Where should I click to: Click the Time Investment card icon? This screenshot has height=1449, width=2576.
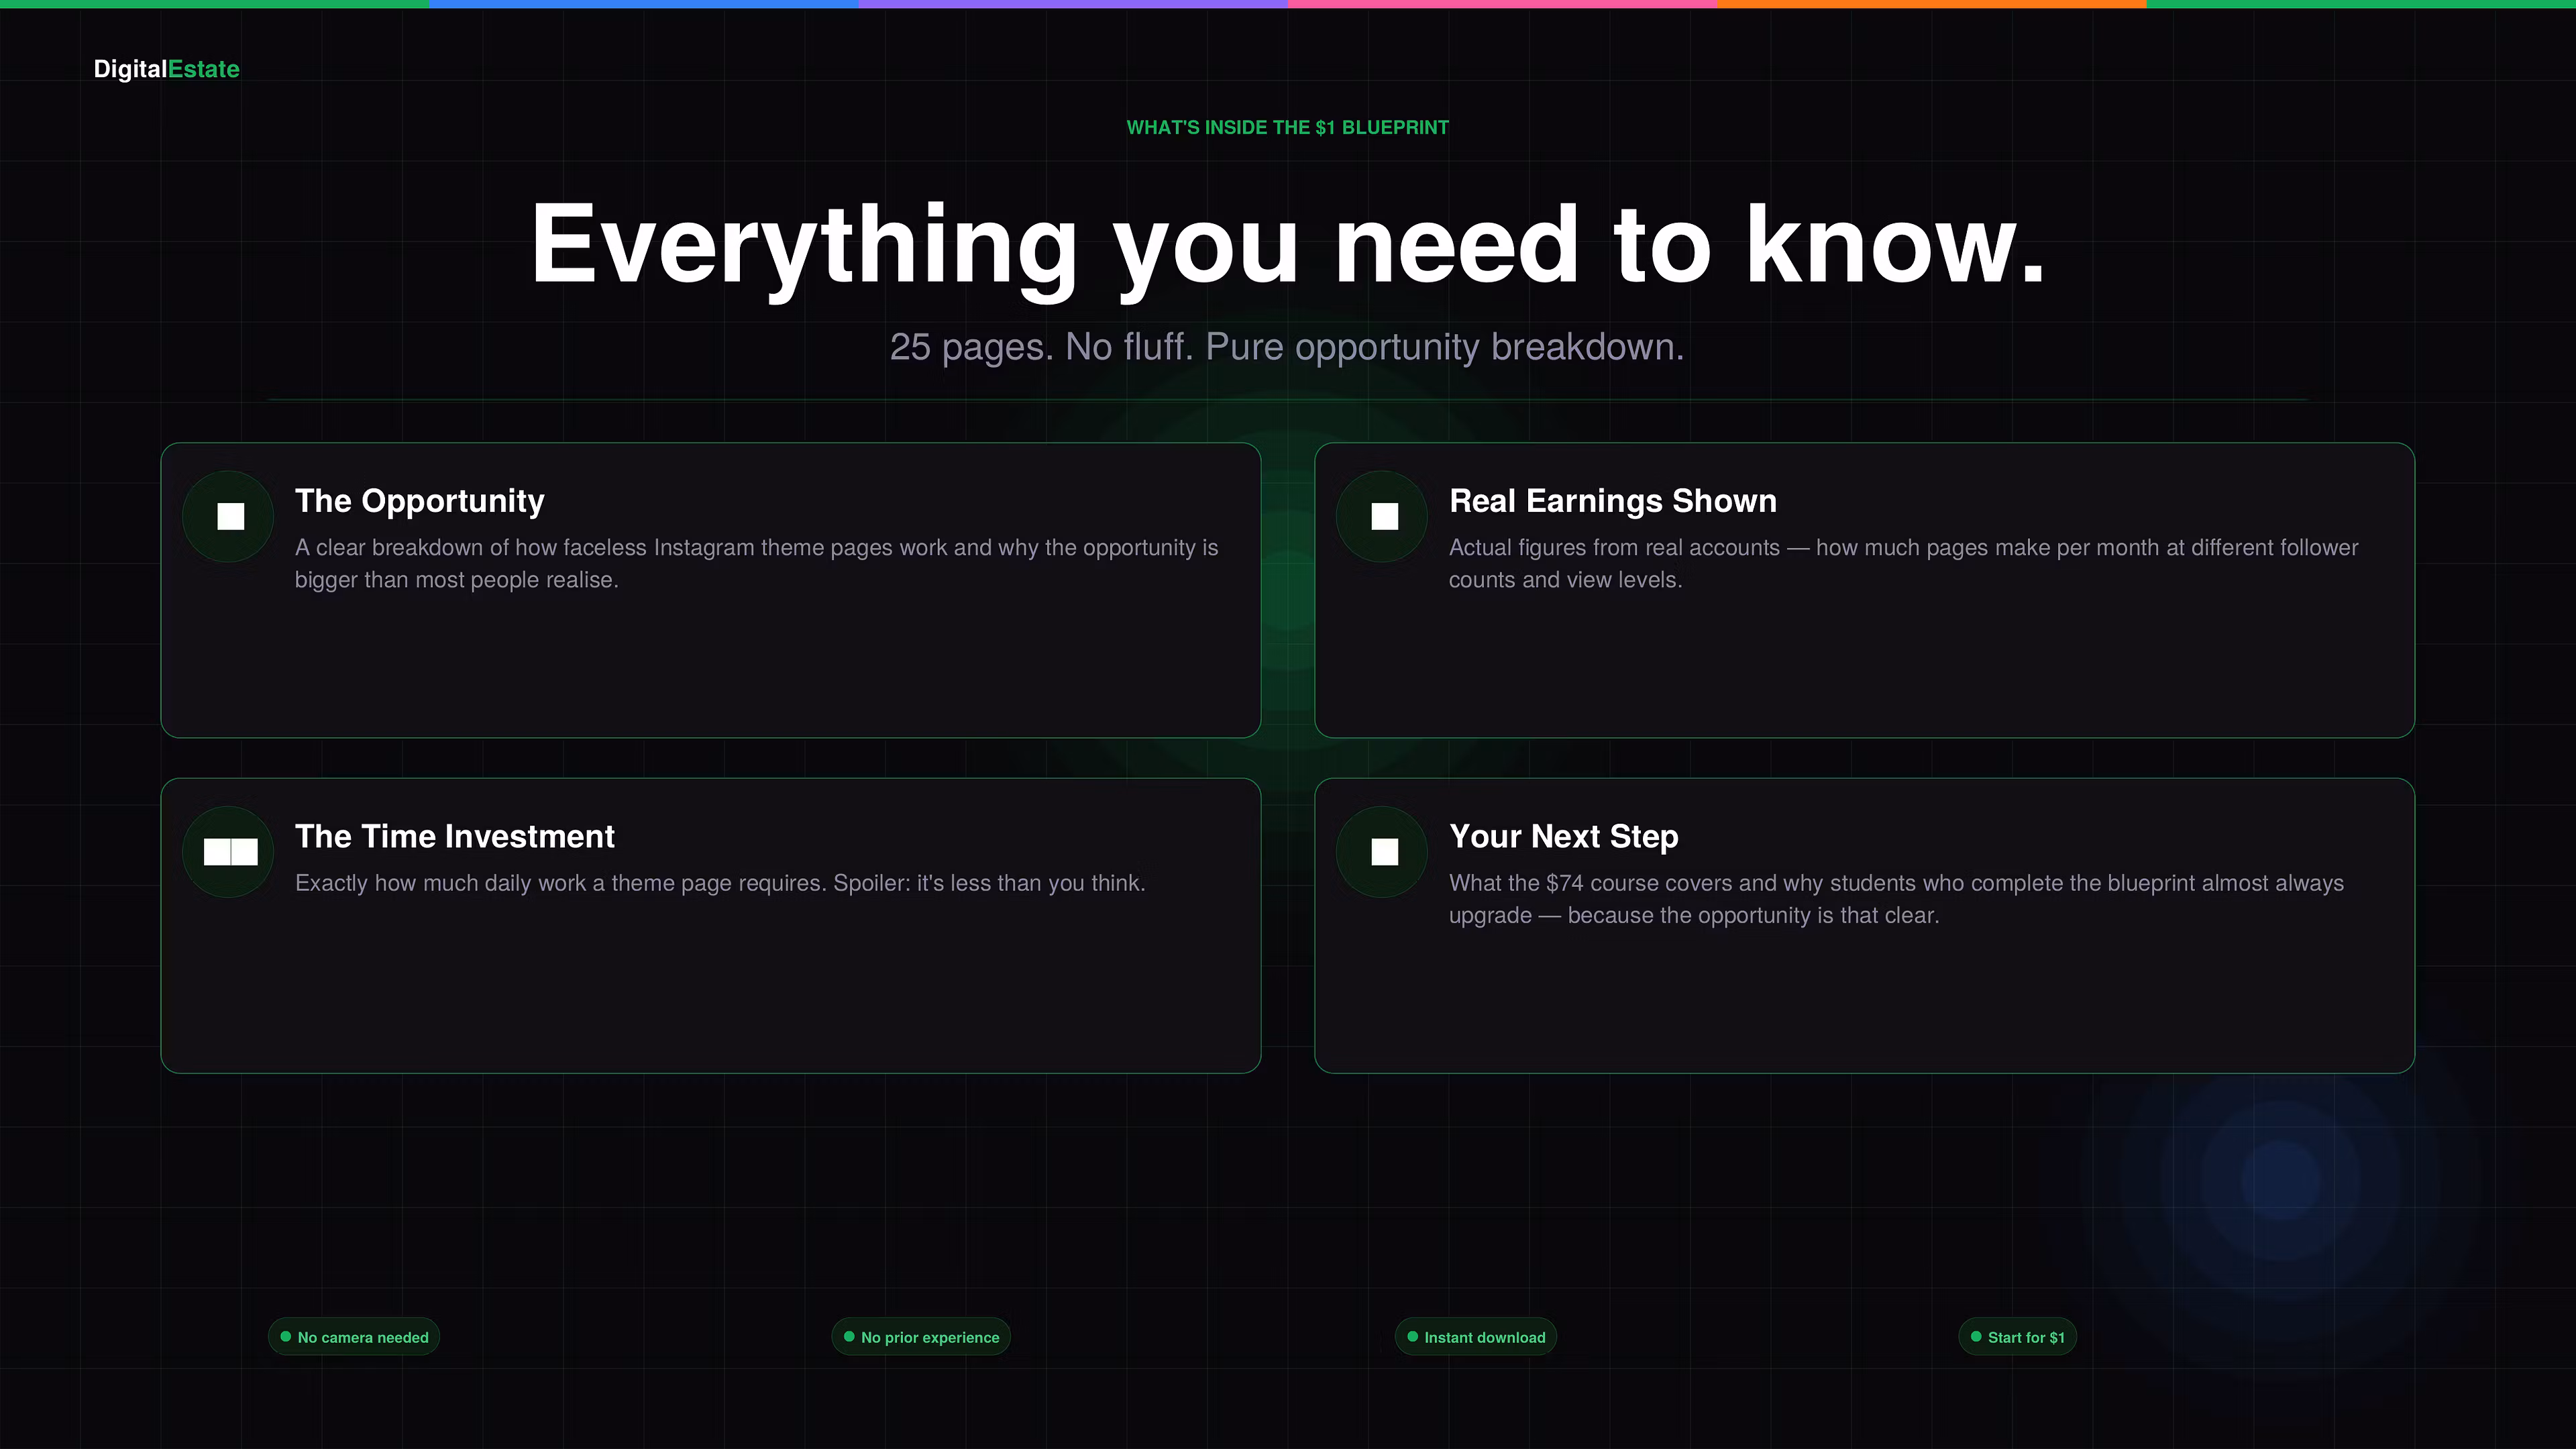[x=229, y=852]
